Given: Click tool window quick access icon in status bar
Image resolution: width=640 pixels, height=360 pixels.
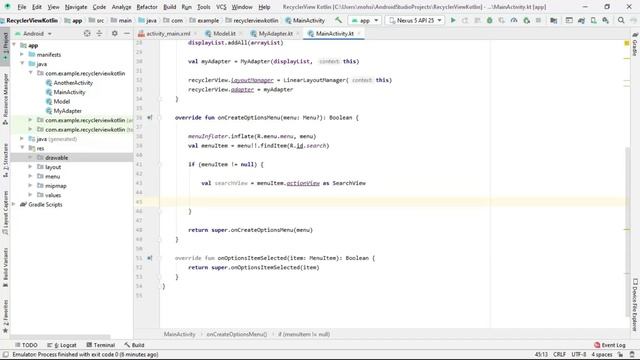Looking at the screenshot, I should click(5, 355).
